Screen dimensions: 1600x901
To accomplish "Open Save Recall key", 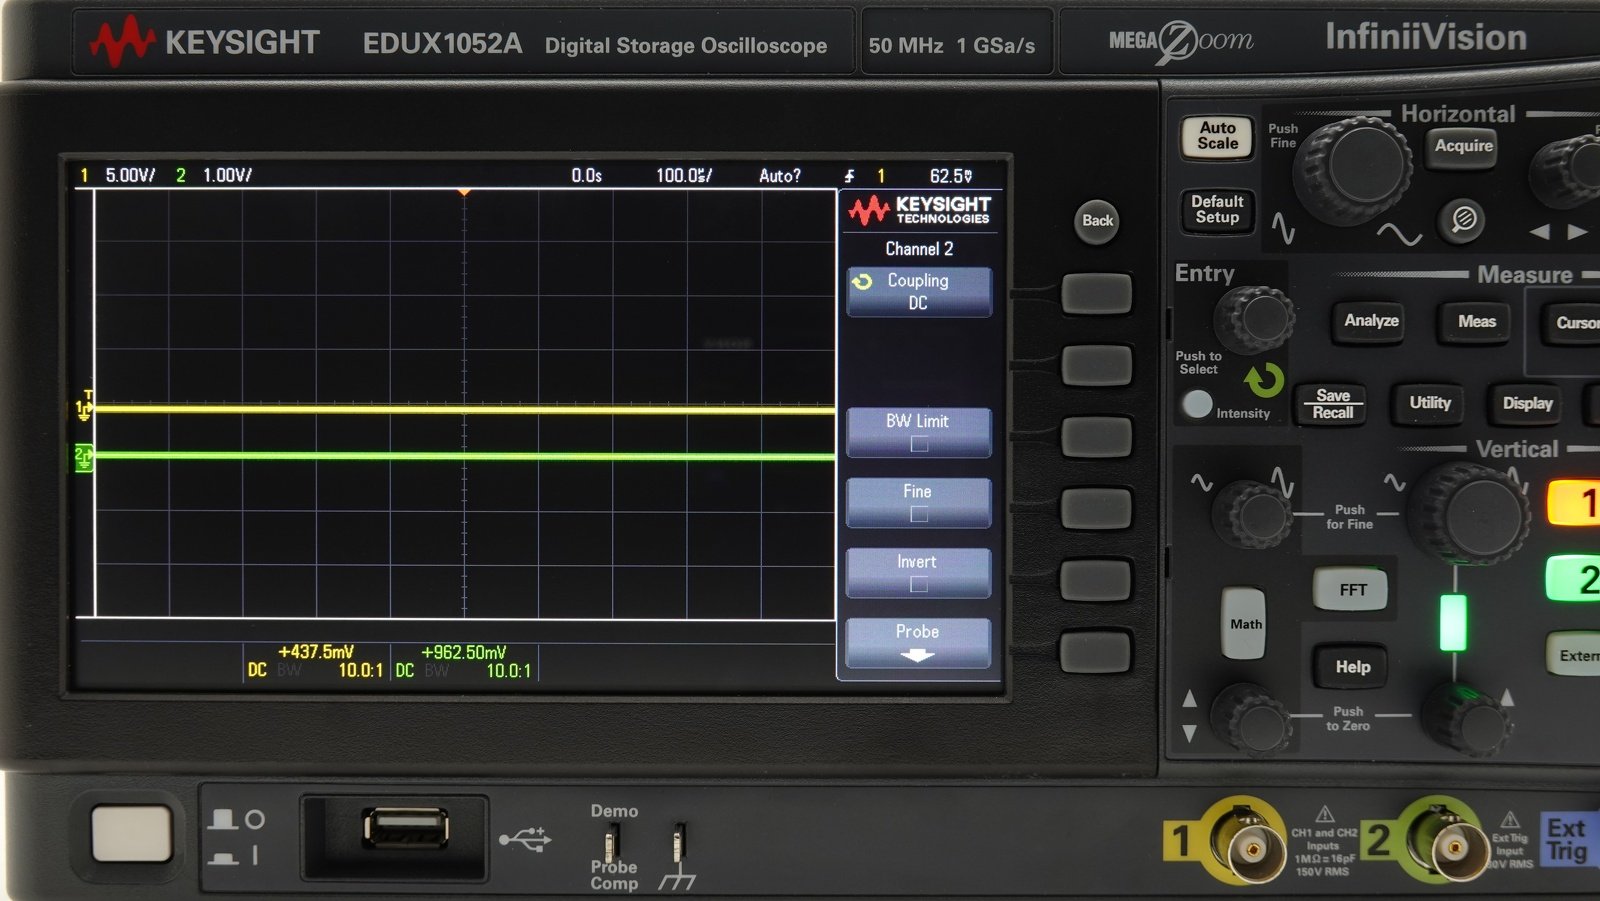I will 1332,404.
